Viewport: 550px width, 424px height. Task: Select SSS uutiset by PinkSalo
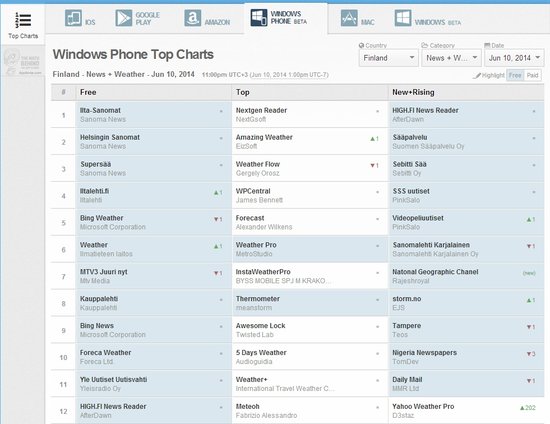pos(411,191)
